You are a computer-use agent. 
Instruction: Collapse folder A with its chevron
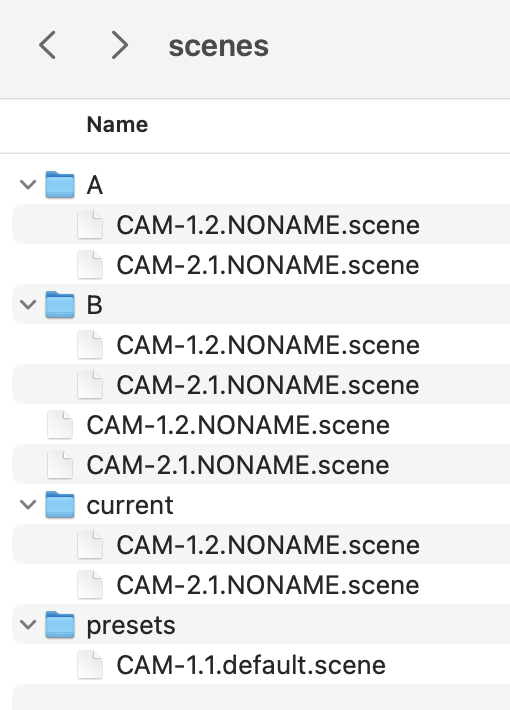click(x=28, y=185)
